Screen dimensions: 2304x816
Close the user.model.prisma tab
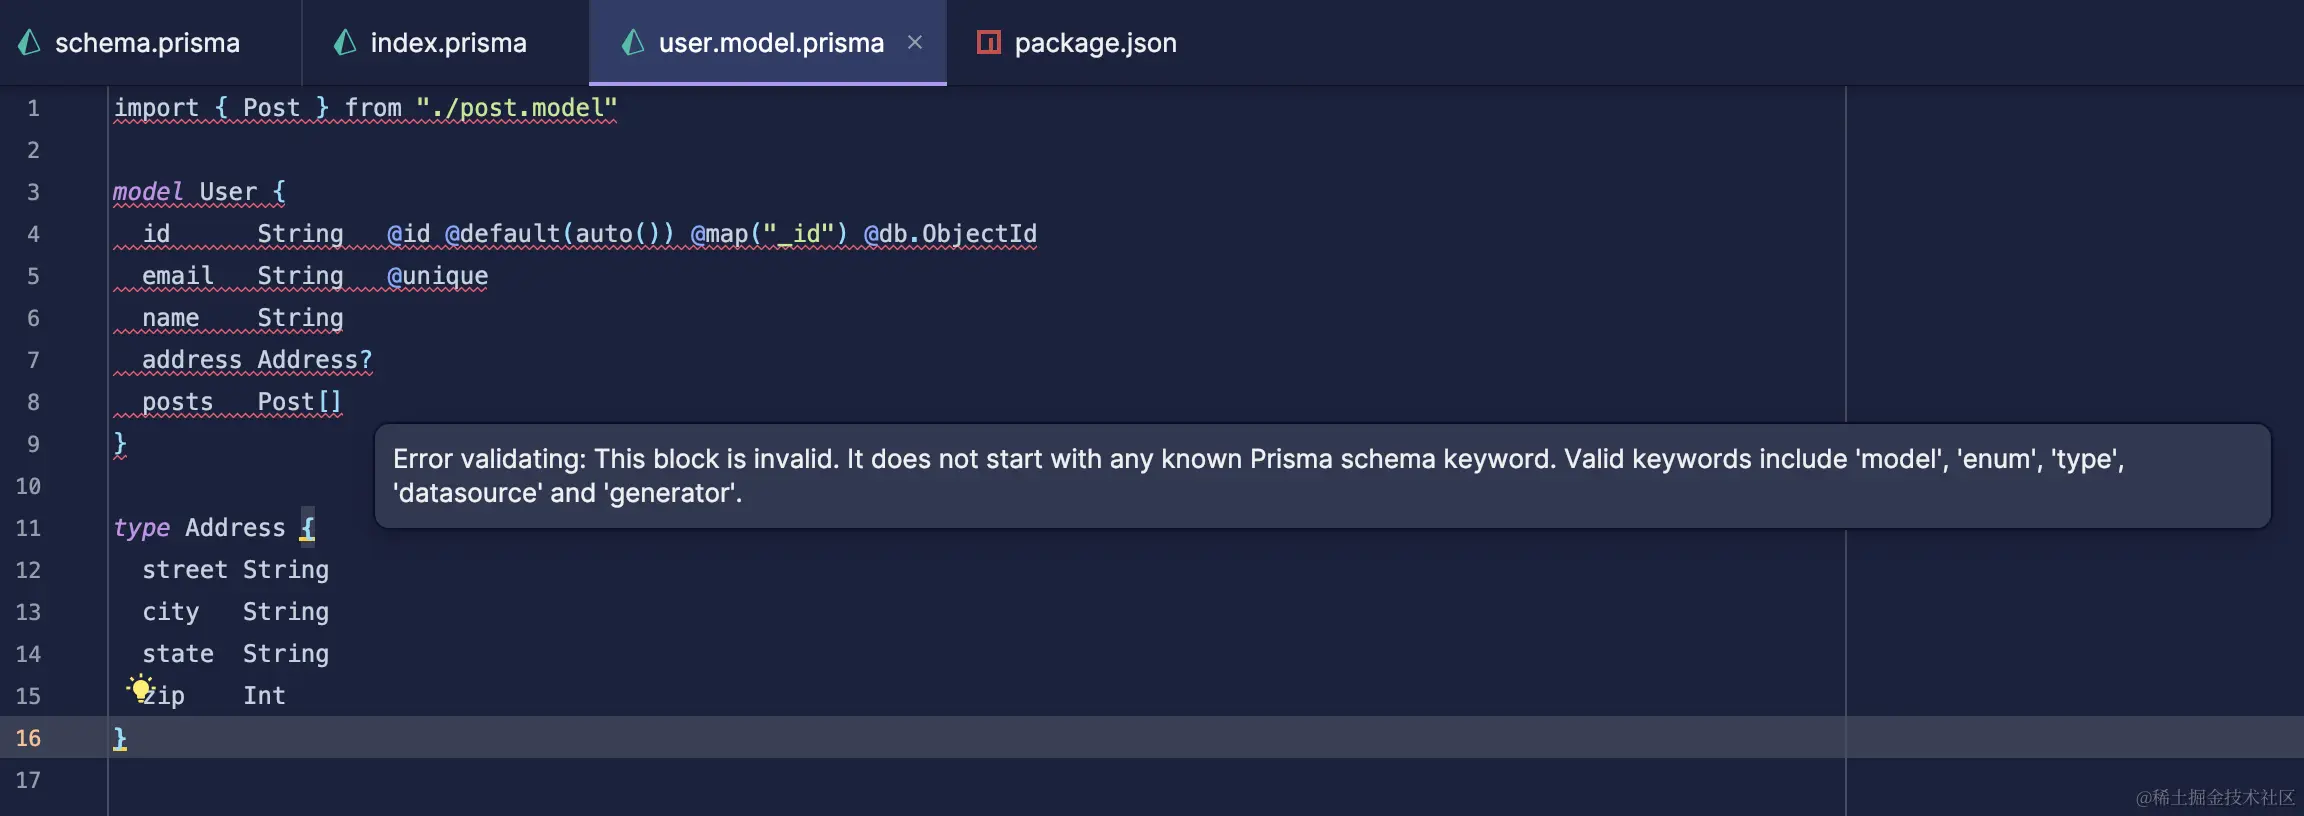coord(914,42)
